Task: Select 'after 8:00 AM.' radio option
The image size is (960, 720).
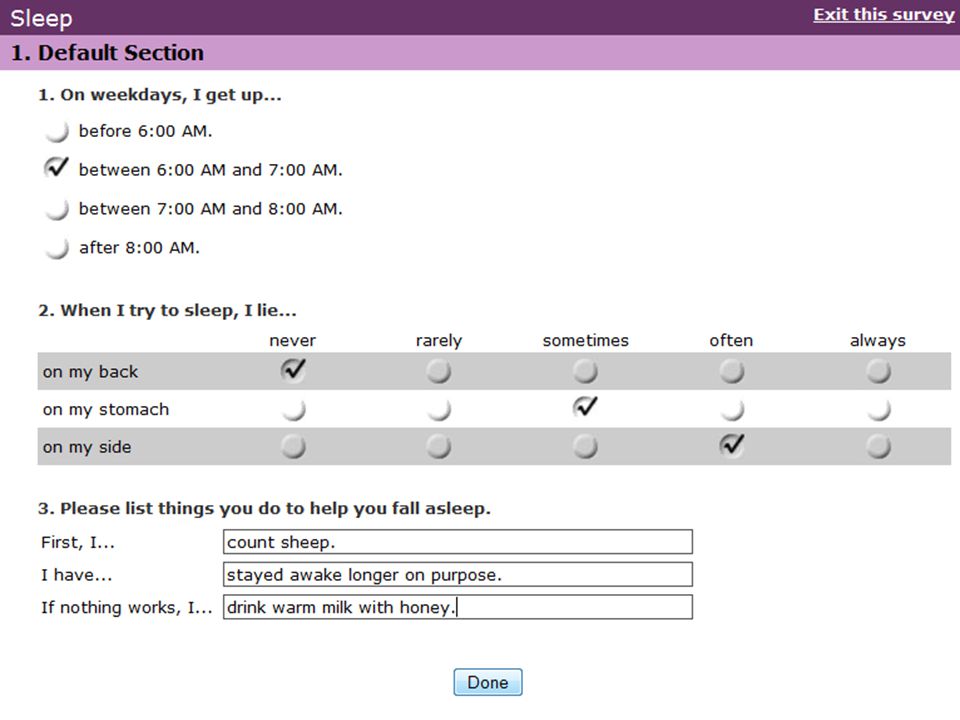Action: [x=56, y=248]
